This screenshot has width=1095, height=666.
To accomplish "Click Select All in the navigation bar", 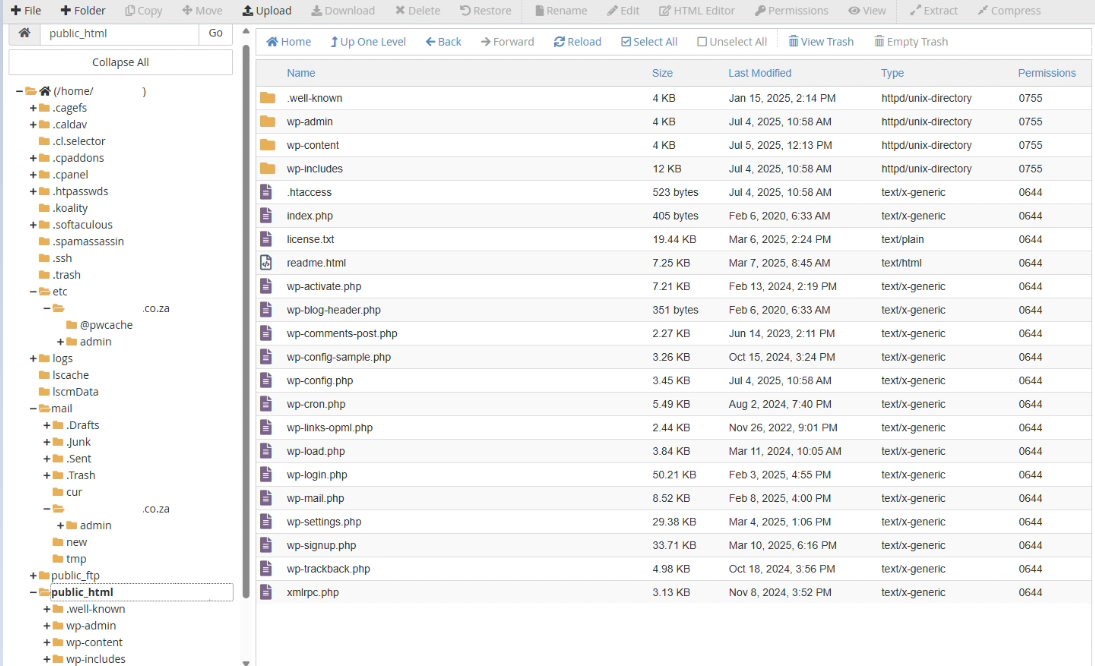I will click(x=648, y=41).
